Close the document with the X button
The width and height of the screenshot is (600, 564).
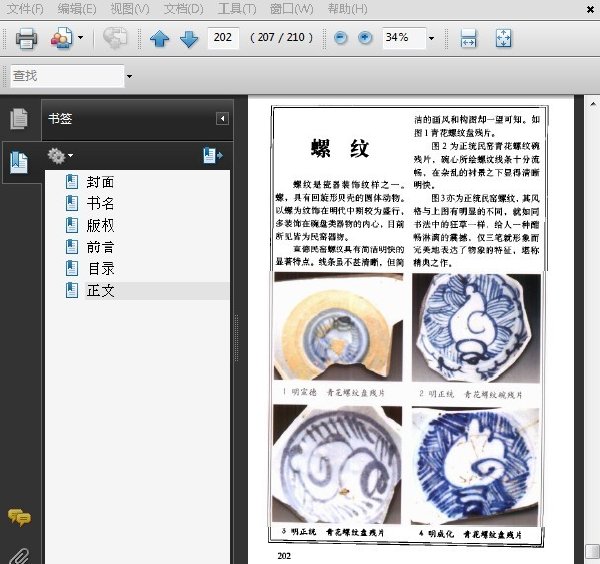[590, 9]
